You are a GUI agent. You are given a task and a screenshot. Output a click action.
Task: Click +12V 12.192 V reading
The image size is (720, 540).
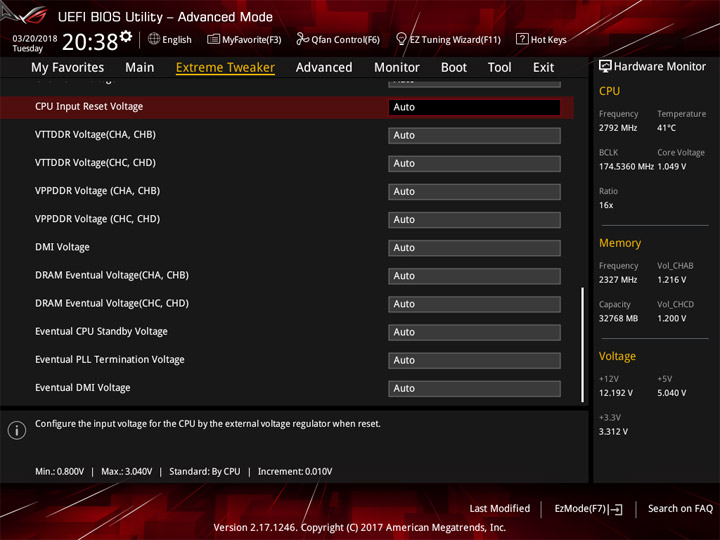point(616,393)
